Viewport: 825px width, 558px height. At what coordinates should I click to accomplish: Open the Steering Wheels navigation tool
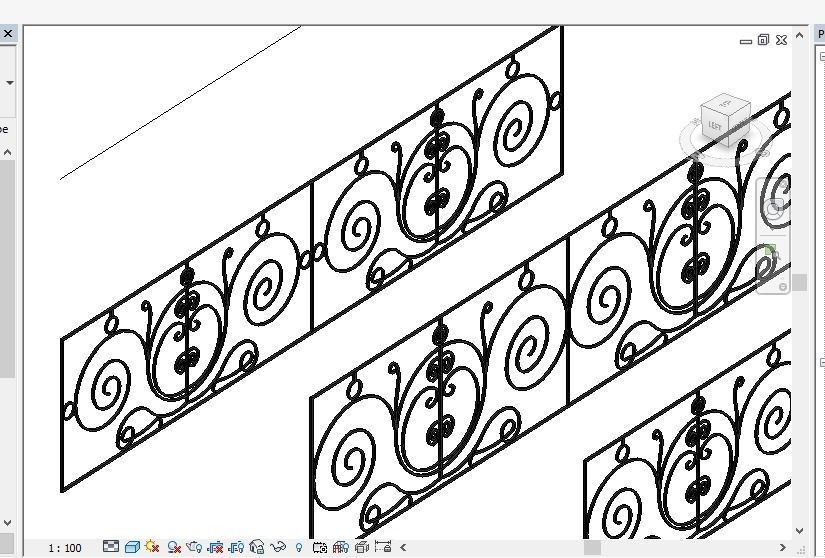click(x=774, y=208)
